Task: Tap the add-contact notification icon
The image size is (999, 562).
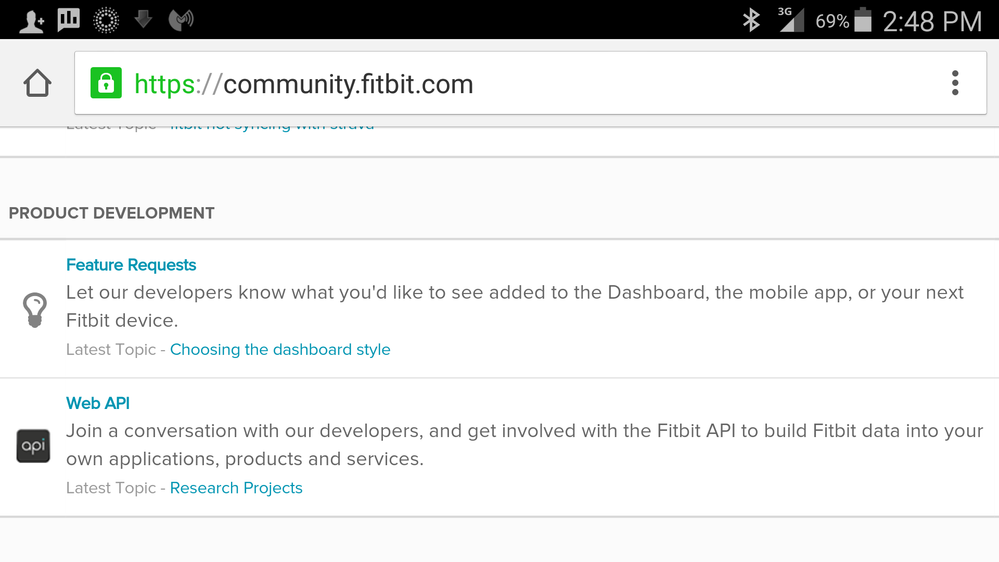Action: tap(31, 20)
